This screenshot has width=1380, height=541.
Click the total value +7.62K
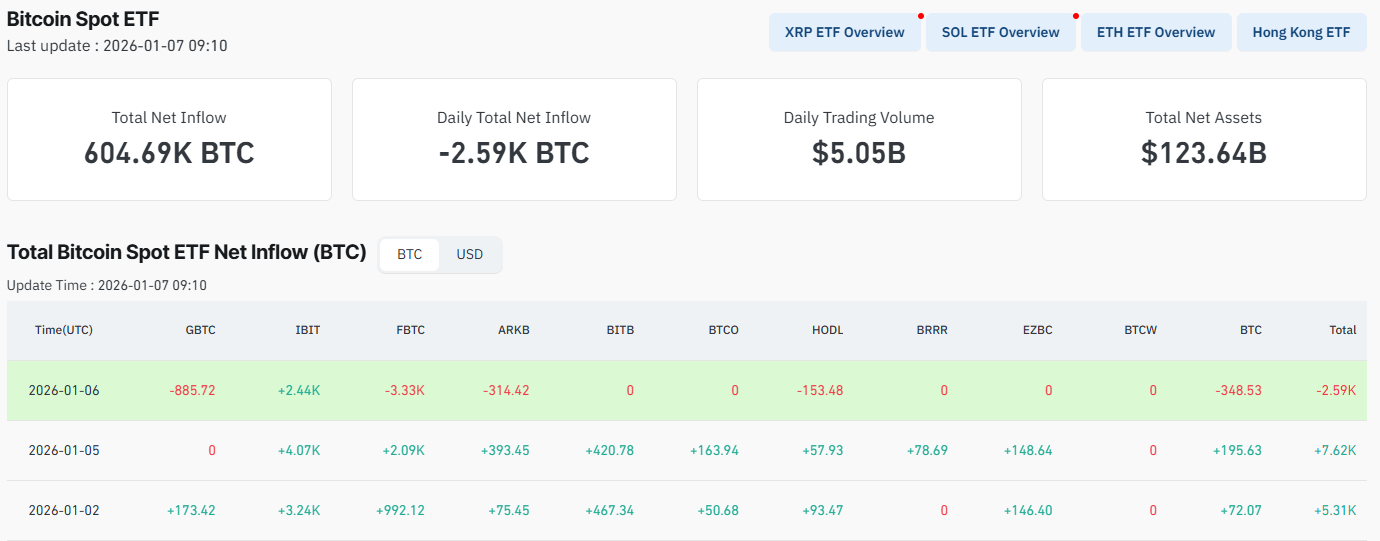(1335, 450)
